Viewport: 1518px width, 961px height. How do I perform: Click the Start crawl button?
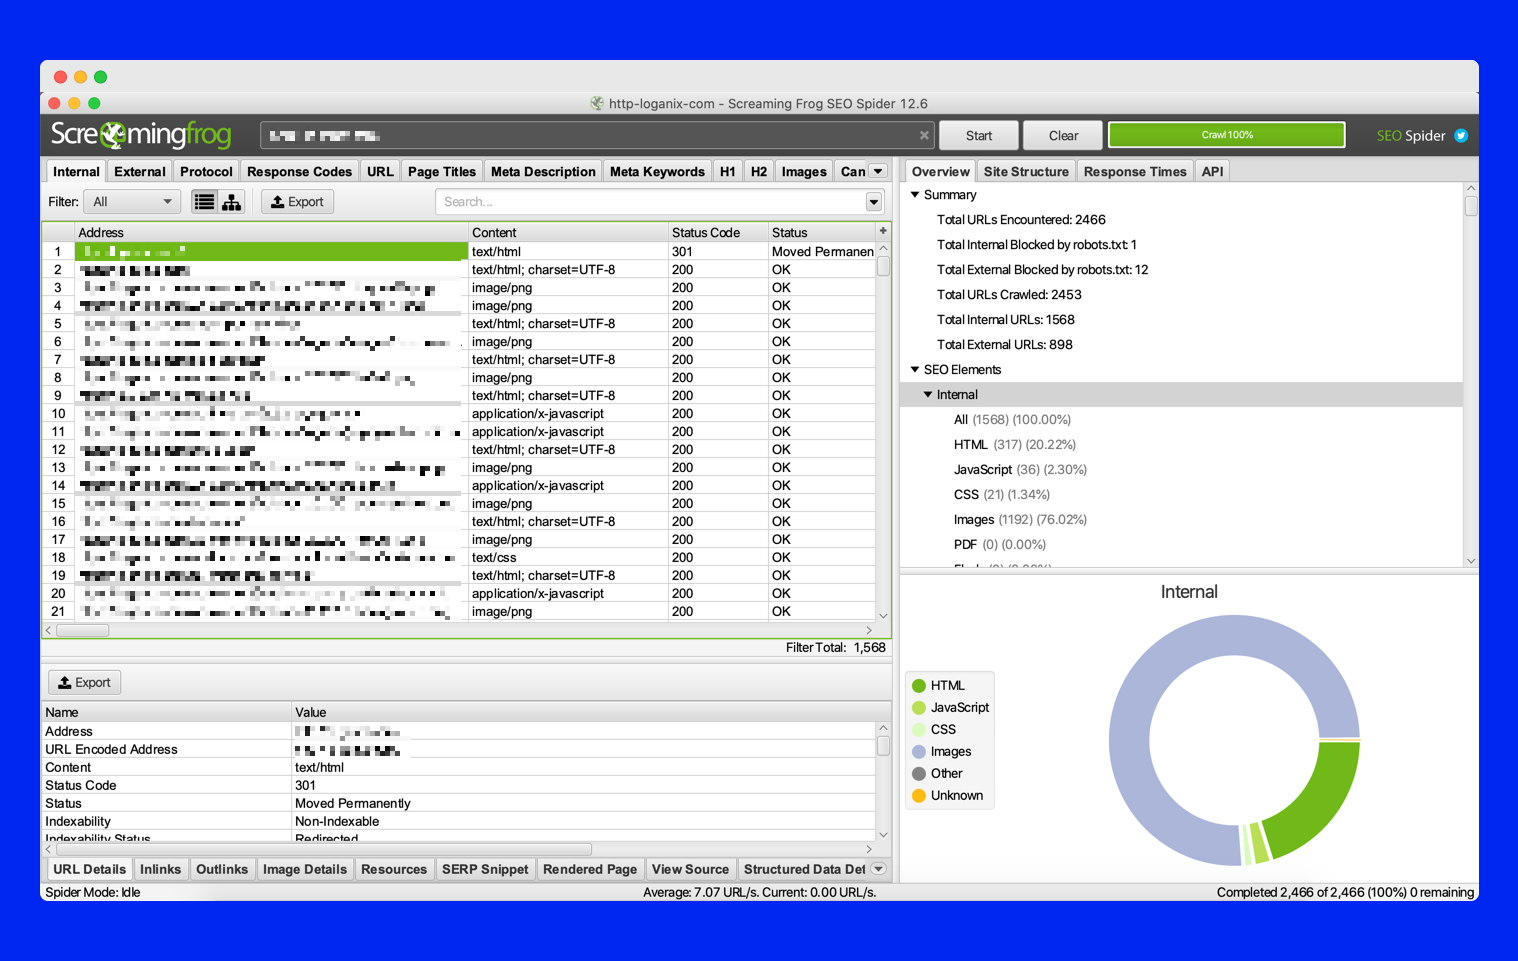point(979,136)
